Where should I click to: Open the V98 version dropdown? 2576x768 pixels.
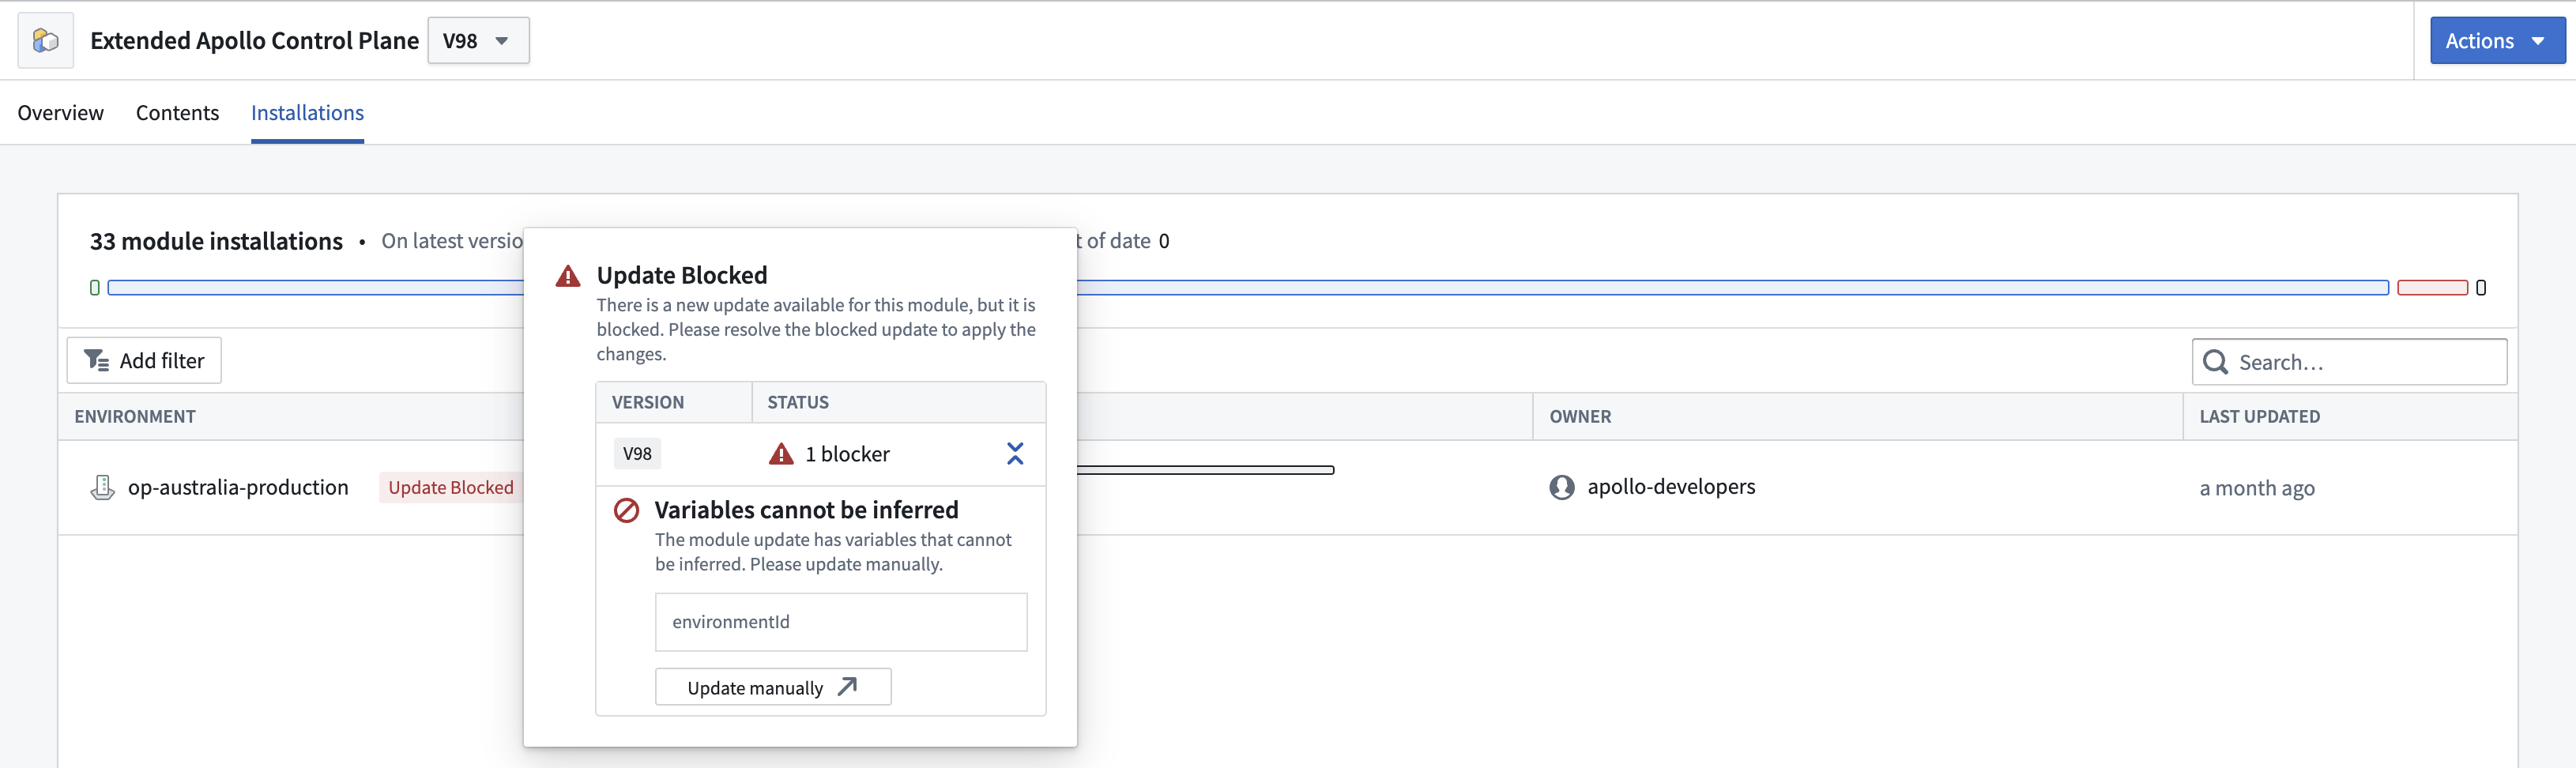478,41
